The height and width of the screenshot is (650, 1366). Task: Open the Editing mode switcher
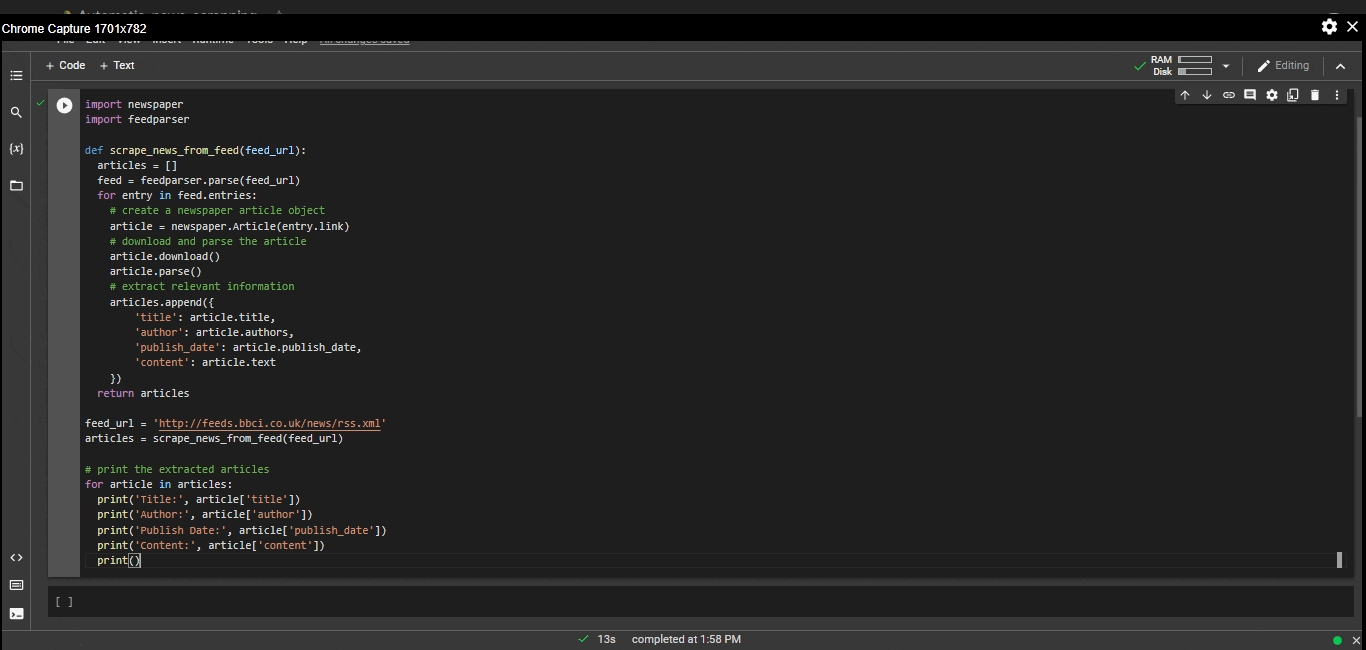coord(1283,66)
